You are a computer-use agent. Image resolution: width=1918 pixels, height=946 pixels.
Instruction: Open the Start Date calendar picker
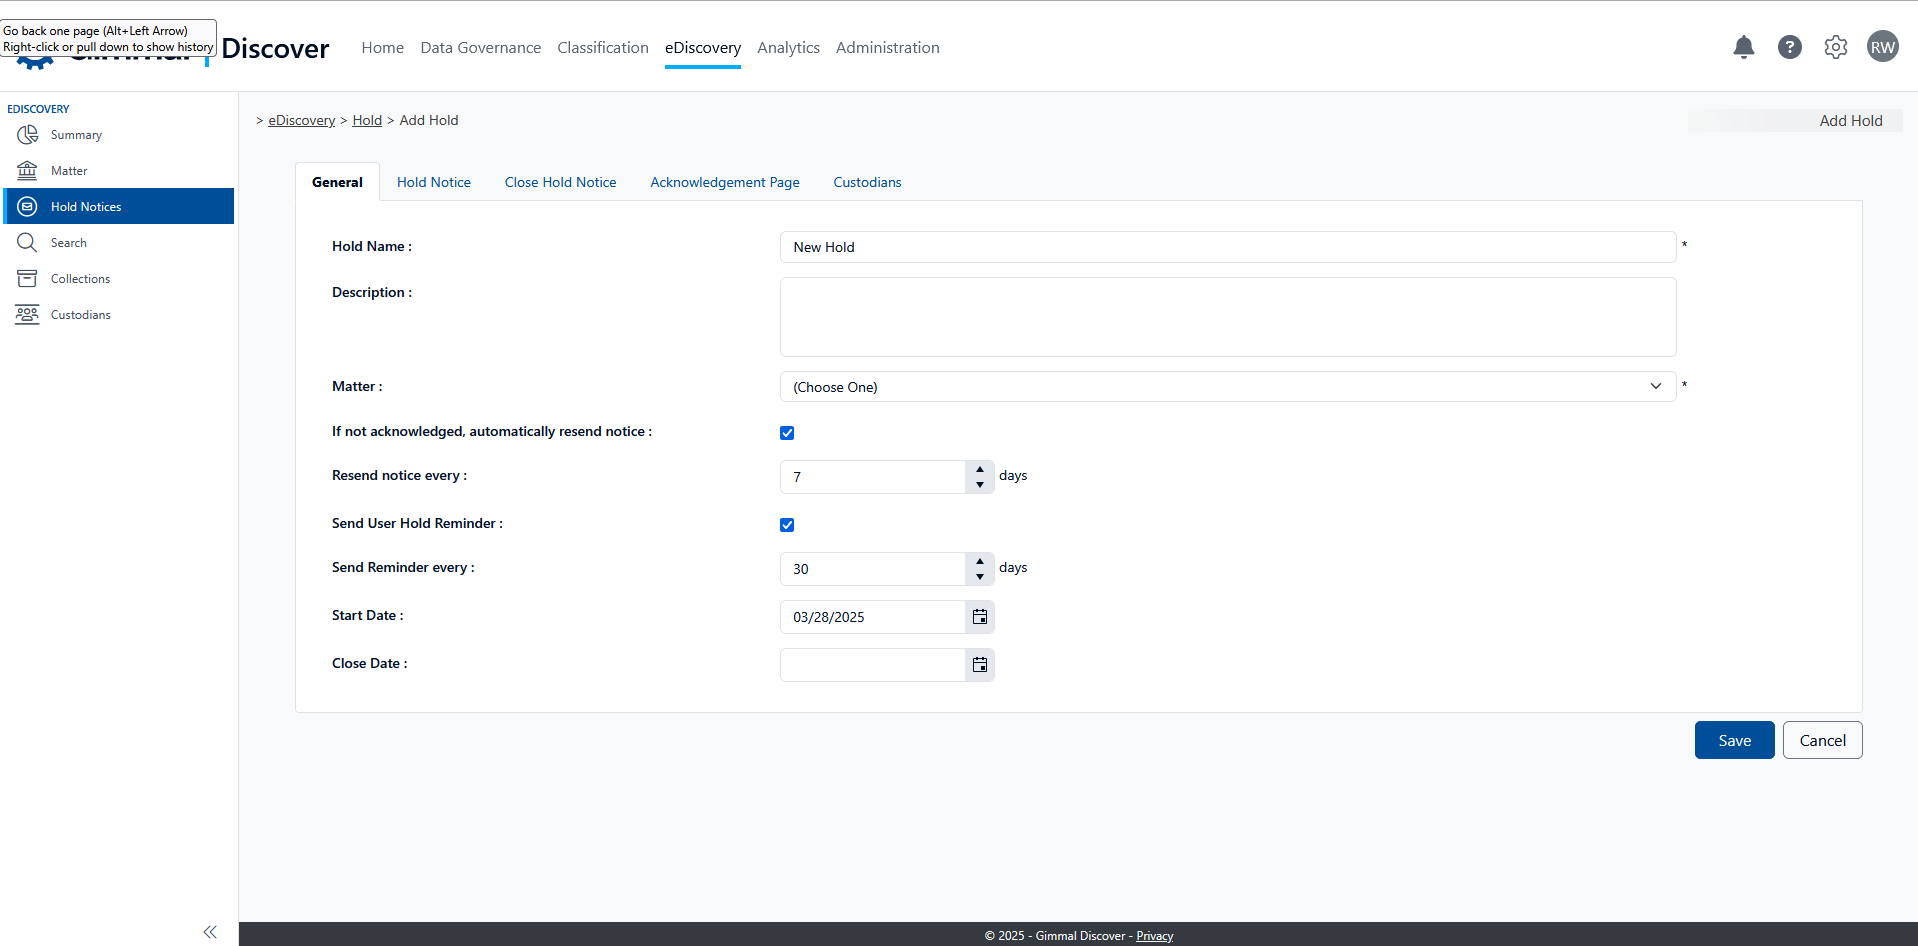(980, 617)
